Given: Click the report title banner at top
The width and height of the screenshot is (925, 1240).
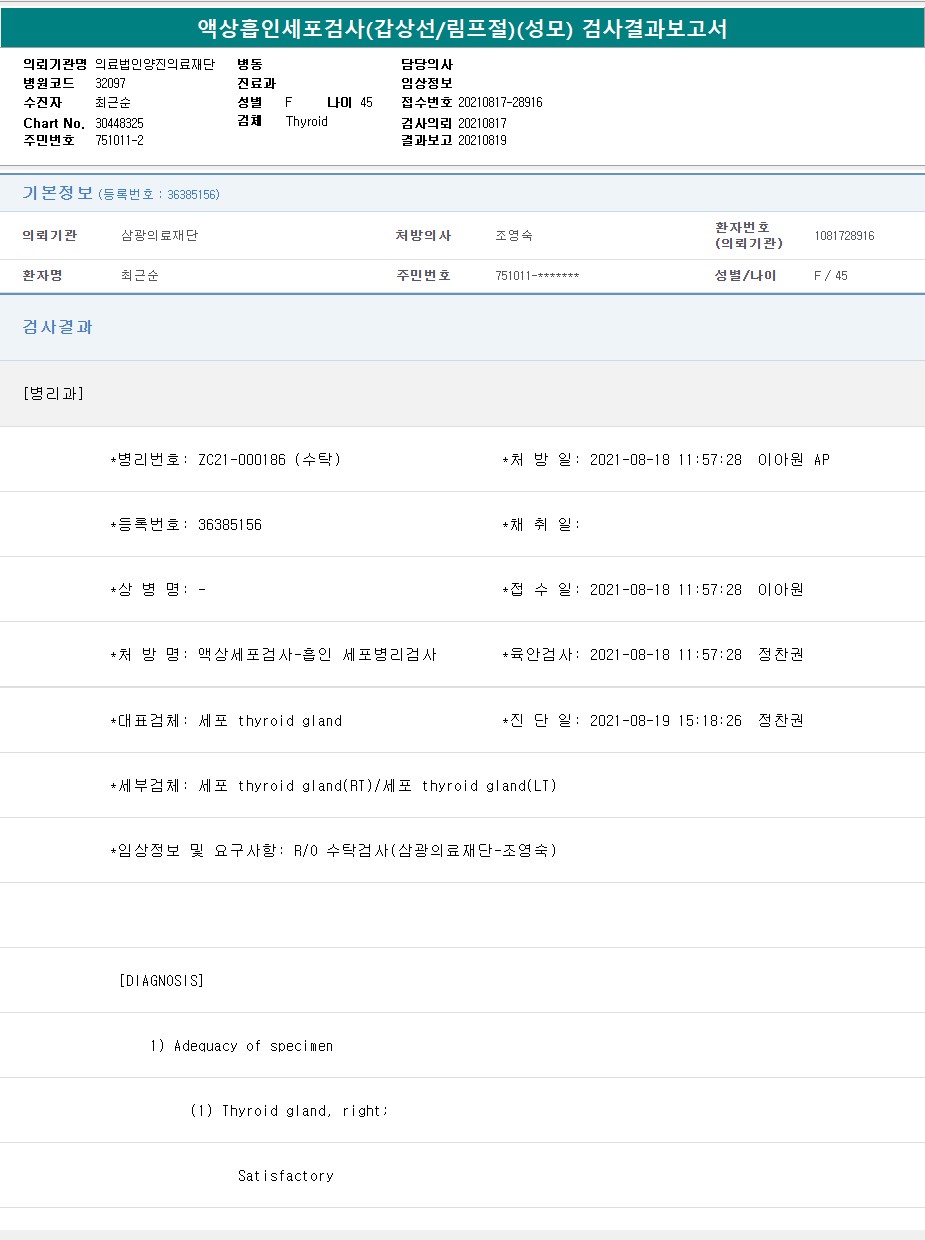Looking at the screenshot, I should (x=462, y=29).
